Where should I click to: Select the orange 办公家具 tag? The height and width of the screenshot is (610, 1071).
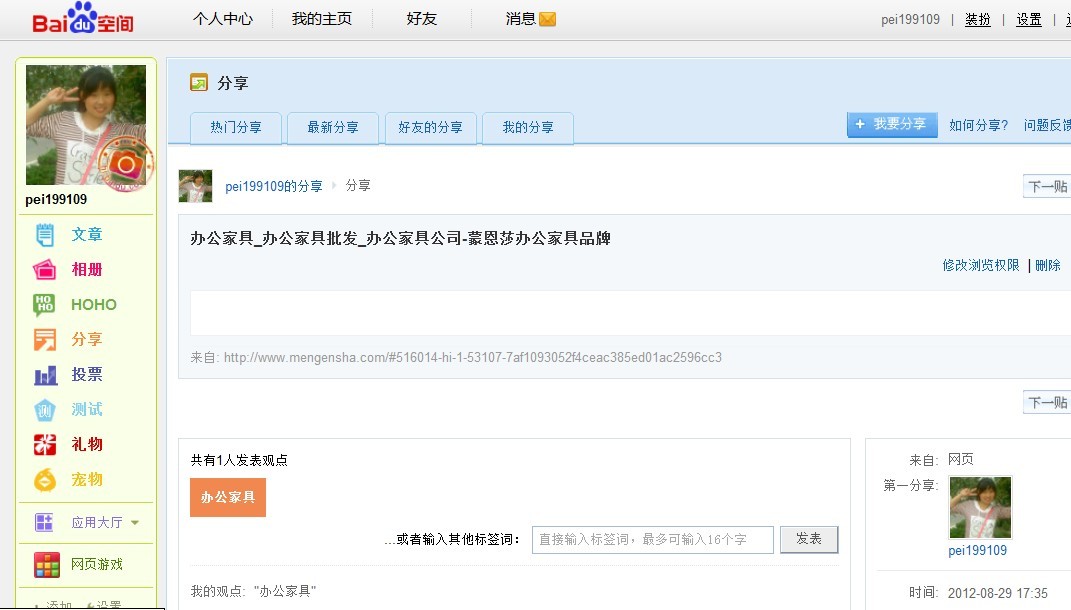[x=227, y=497]
